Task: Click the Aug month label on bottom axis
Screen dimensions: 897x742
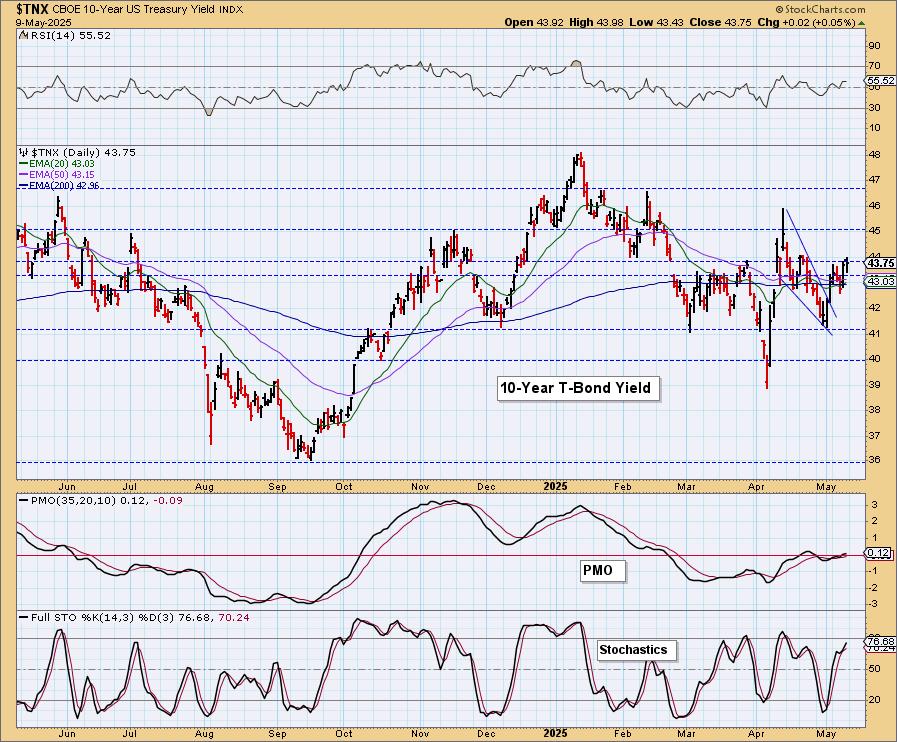Action: tap(204, 733)
